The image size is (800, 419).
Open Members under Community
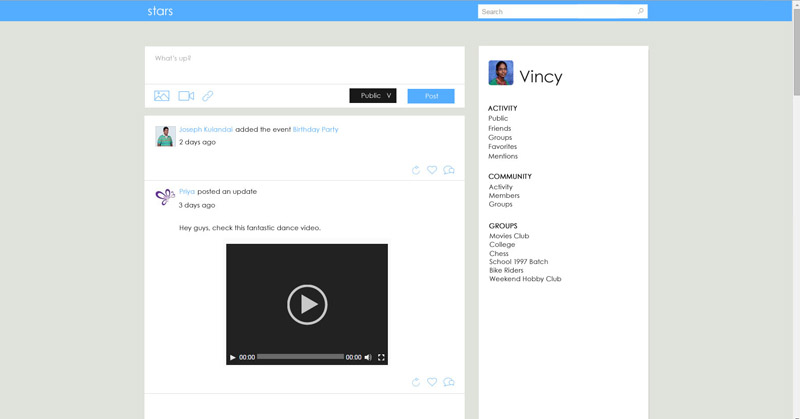coord(504,195)
